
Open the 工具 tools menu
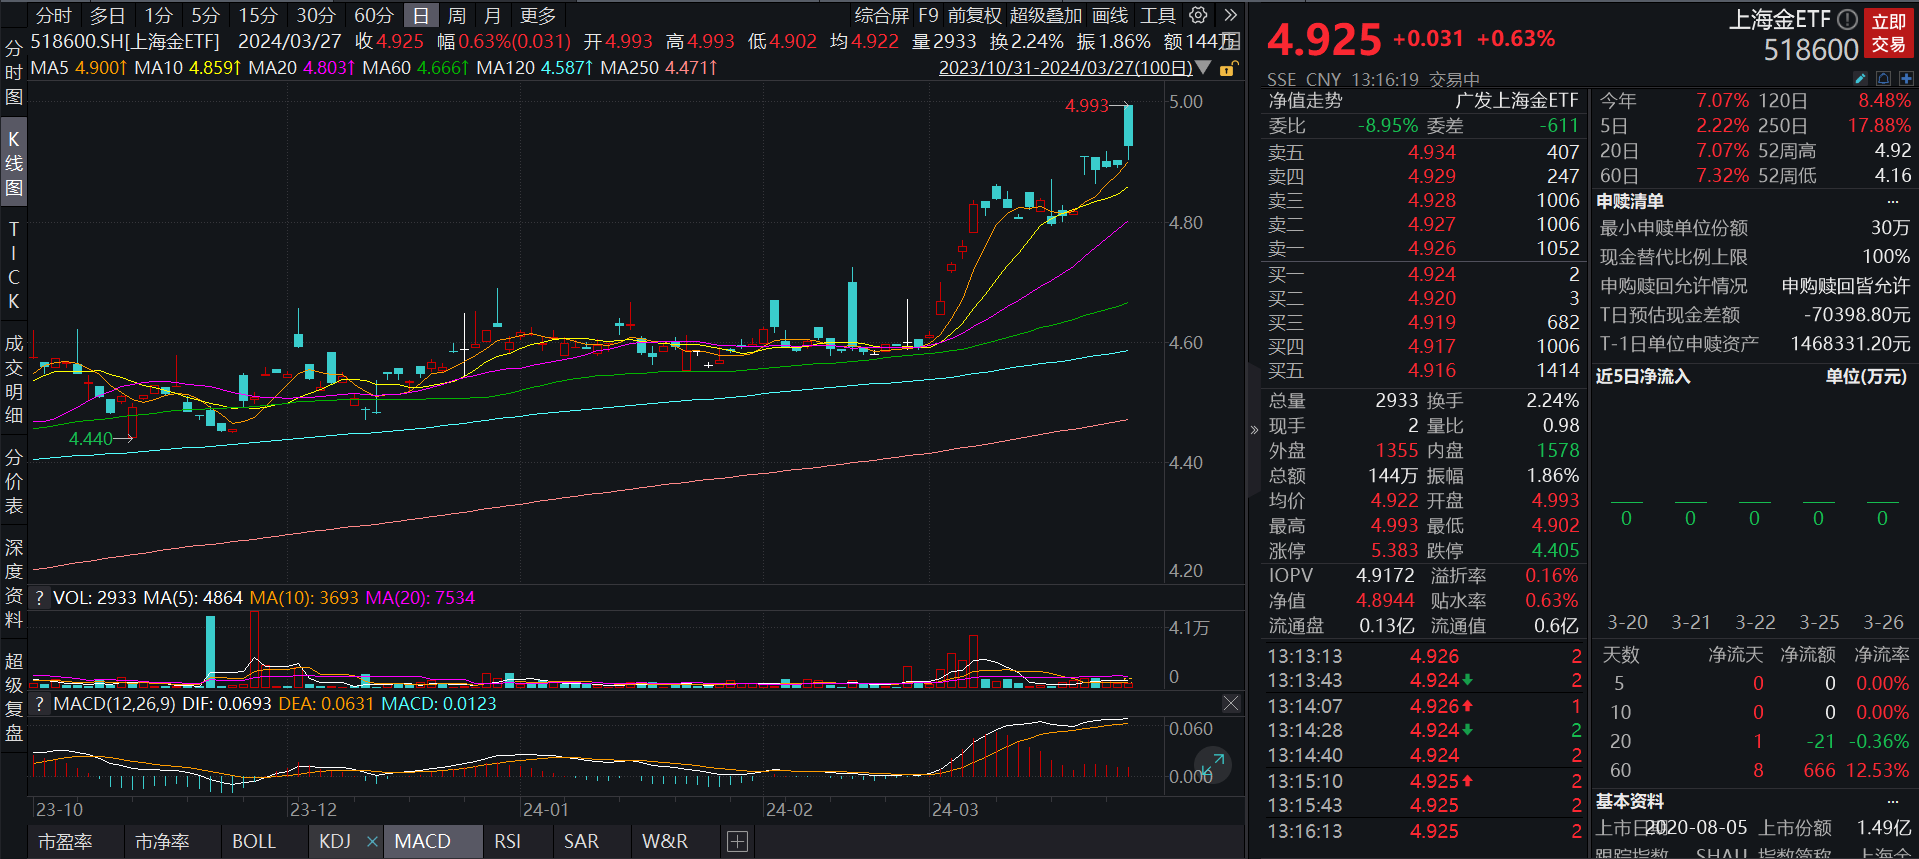[x=1158, y=15]
